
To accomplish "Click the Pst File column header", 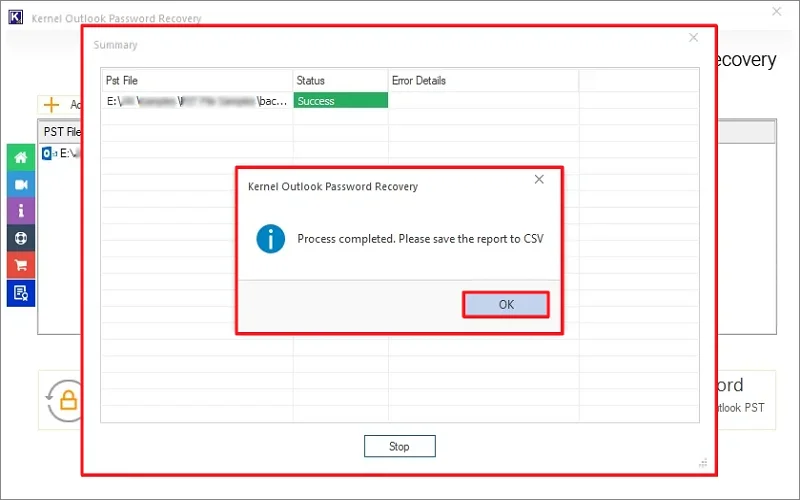I will pos(197,81).
